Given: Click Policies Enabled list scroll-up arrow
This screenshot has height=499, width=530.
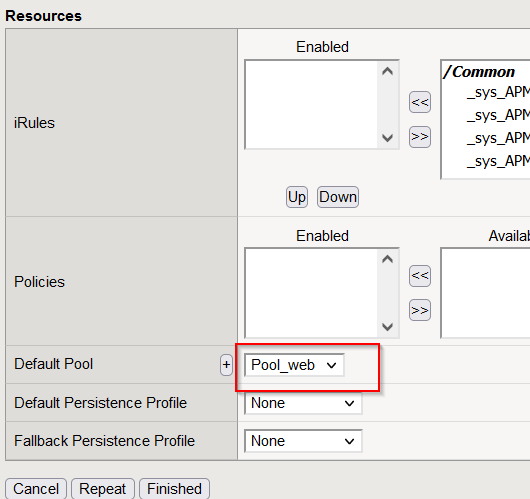Looking at the screenshot, I should click(x=387, y=259).
